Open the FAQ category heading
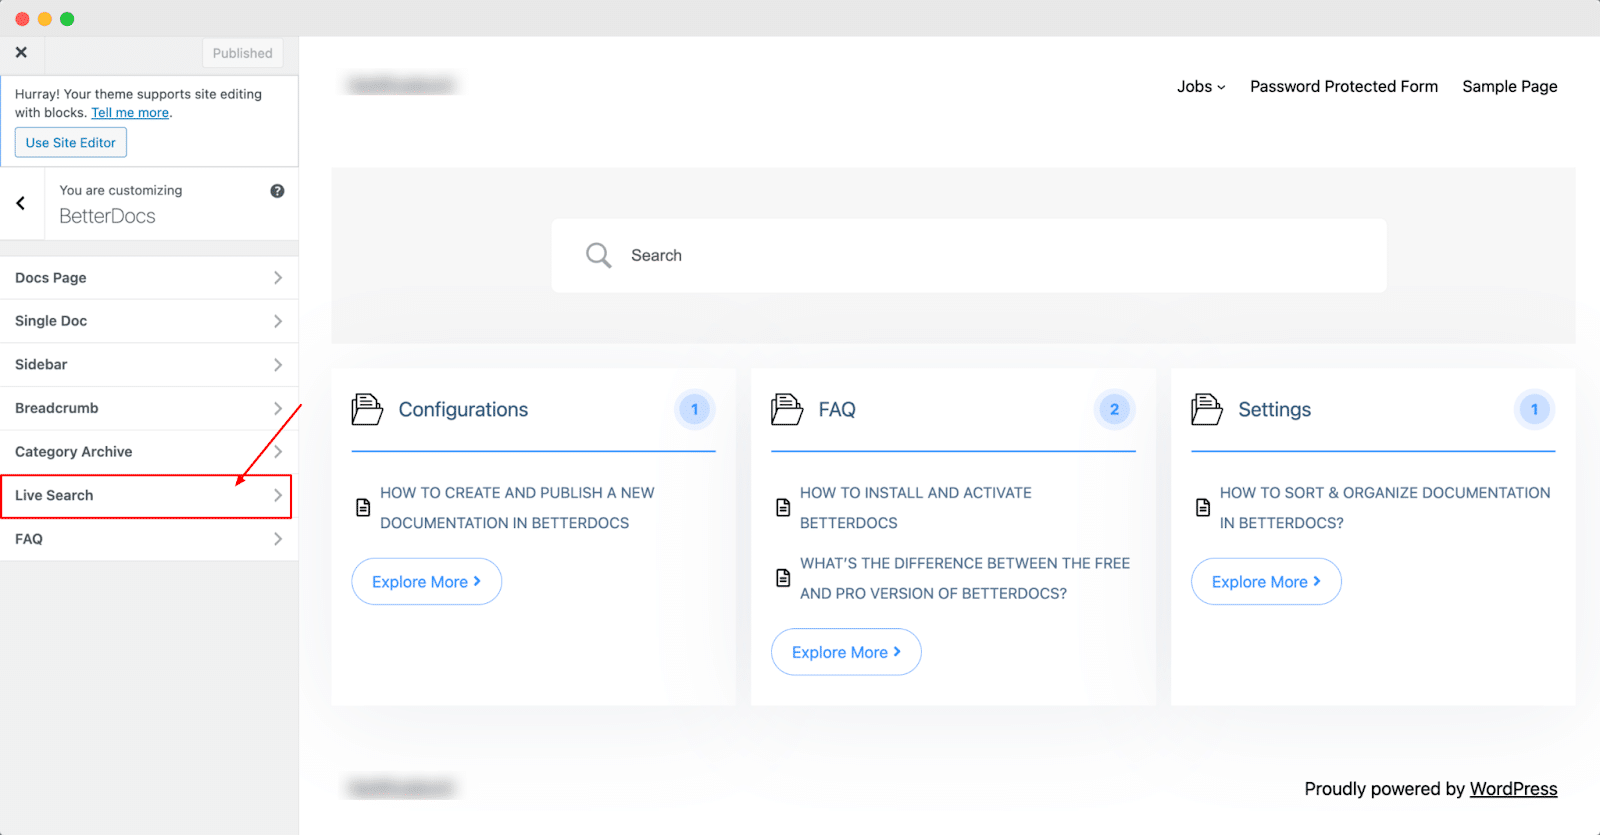This screenshot has width=1600, height=835. pos(837,410)
